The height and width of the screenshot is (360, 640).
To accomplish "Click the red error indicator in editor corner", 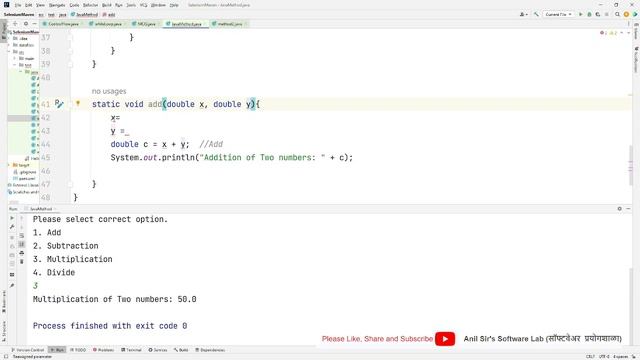I will [x=603, y=33].
